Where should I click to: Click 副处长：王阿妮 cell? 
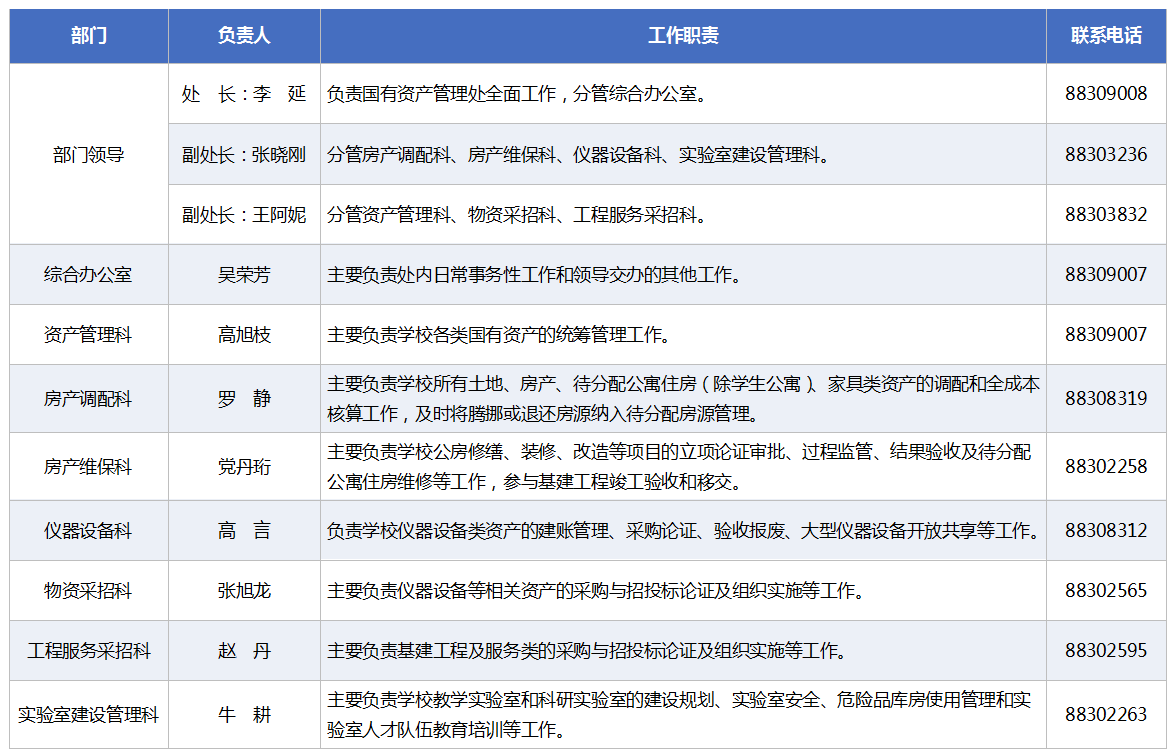pos(244,215)
